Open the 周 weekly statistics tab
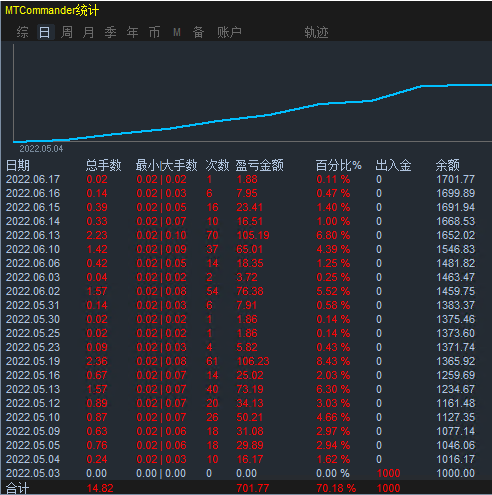 [x=67, y=32]
